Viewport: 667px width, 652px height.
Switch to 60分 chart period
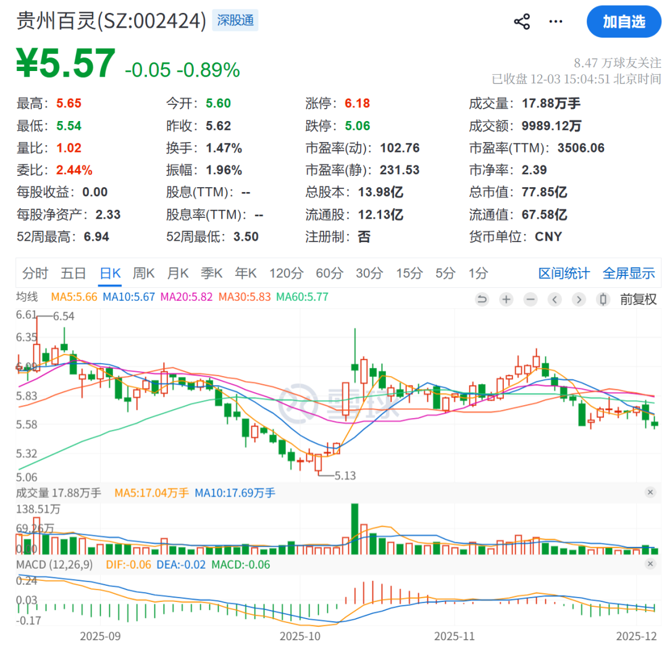pyautogui.click(x=329, y=273)
